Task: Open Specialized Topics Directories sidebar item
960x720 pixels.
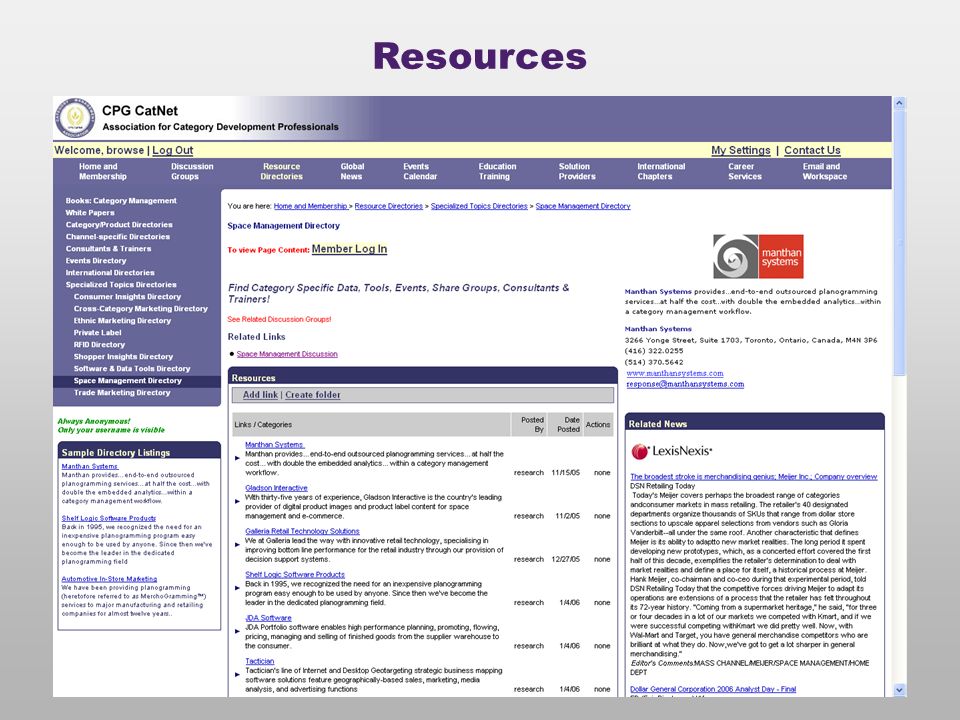Action: pyautogui.click(x=121, y=285)
